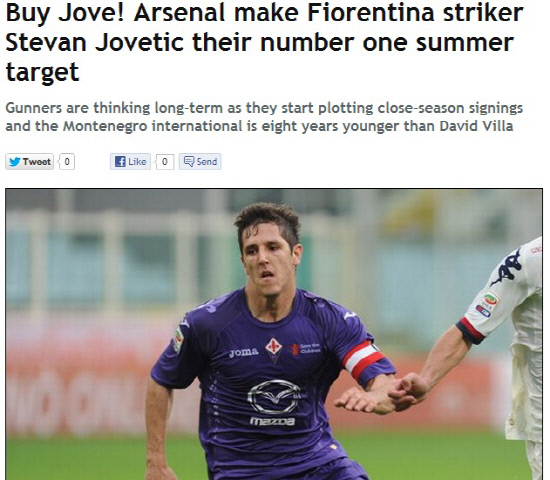Select the Facebook like count box
Image resolution: width=550 pixels, height=480 pixels.
(165, 161)
